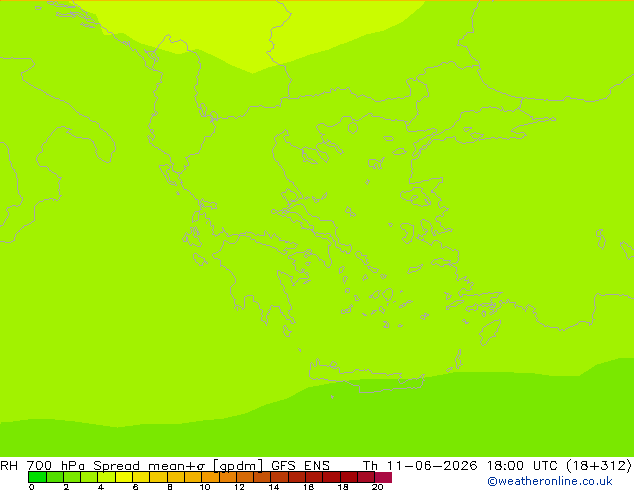Click the legend number '10'
Image resolution: width=634 pixels, height=490 pixels.
pyautogui.click(x=205, y=487)
